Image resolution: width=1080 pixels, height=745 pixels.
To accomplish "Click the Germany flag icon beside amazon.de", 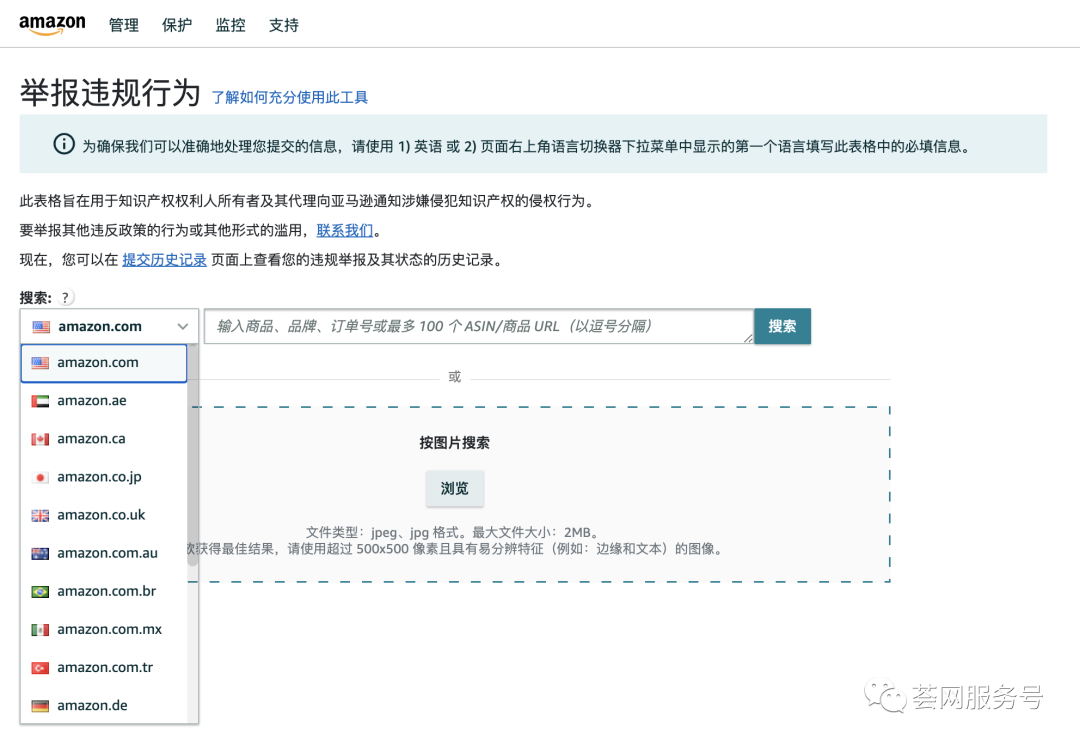I will tap(39, 705).
